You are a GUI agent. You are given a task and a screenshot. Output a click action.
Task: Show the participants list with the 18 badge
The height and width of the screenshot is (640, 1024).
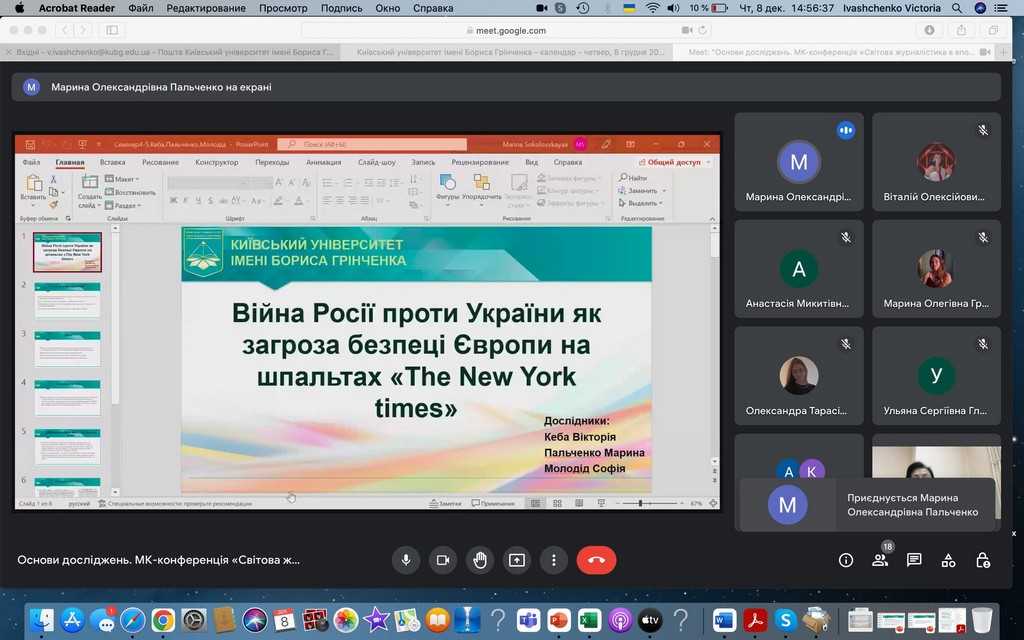(x=880, y=560)
